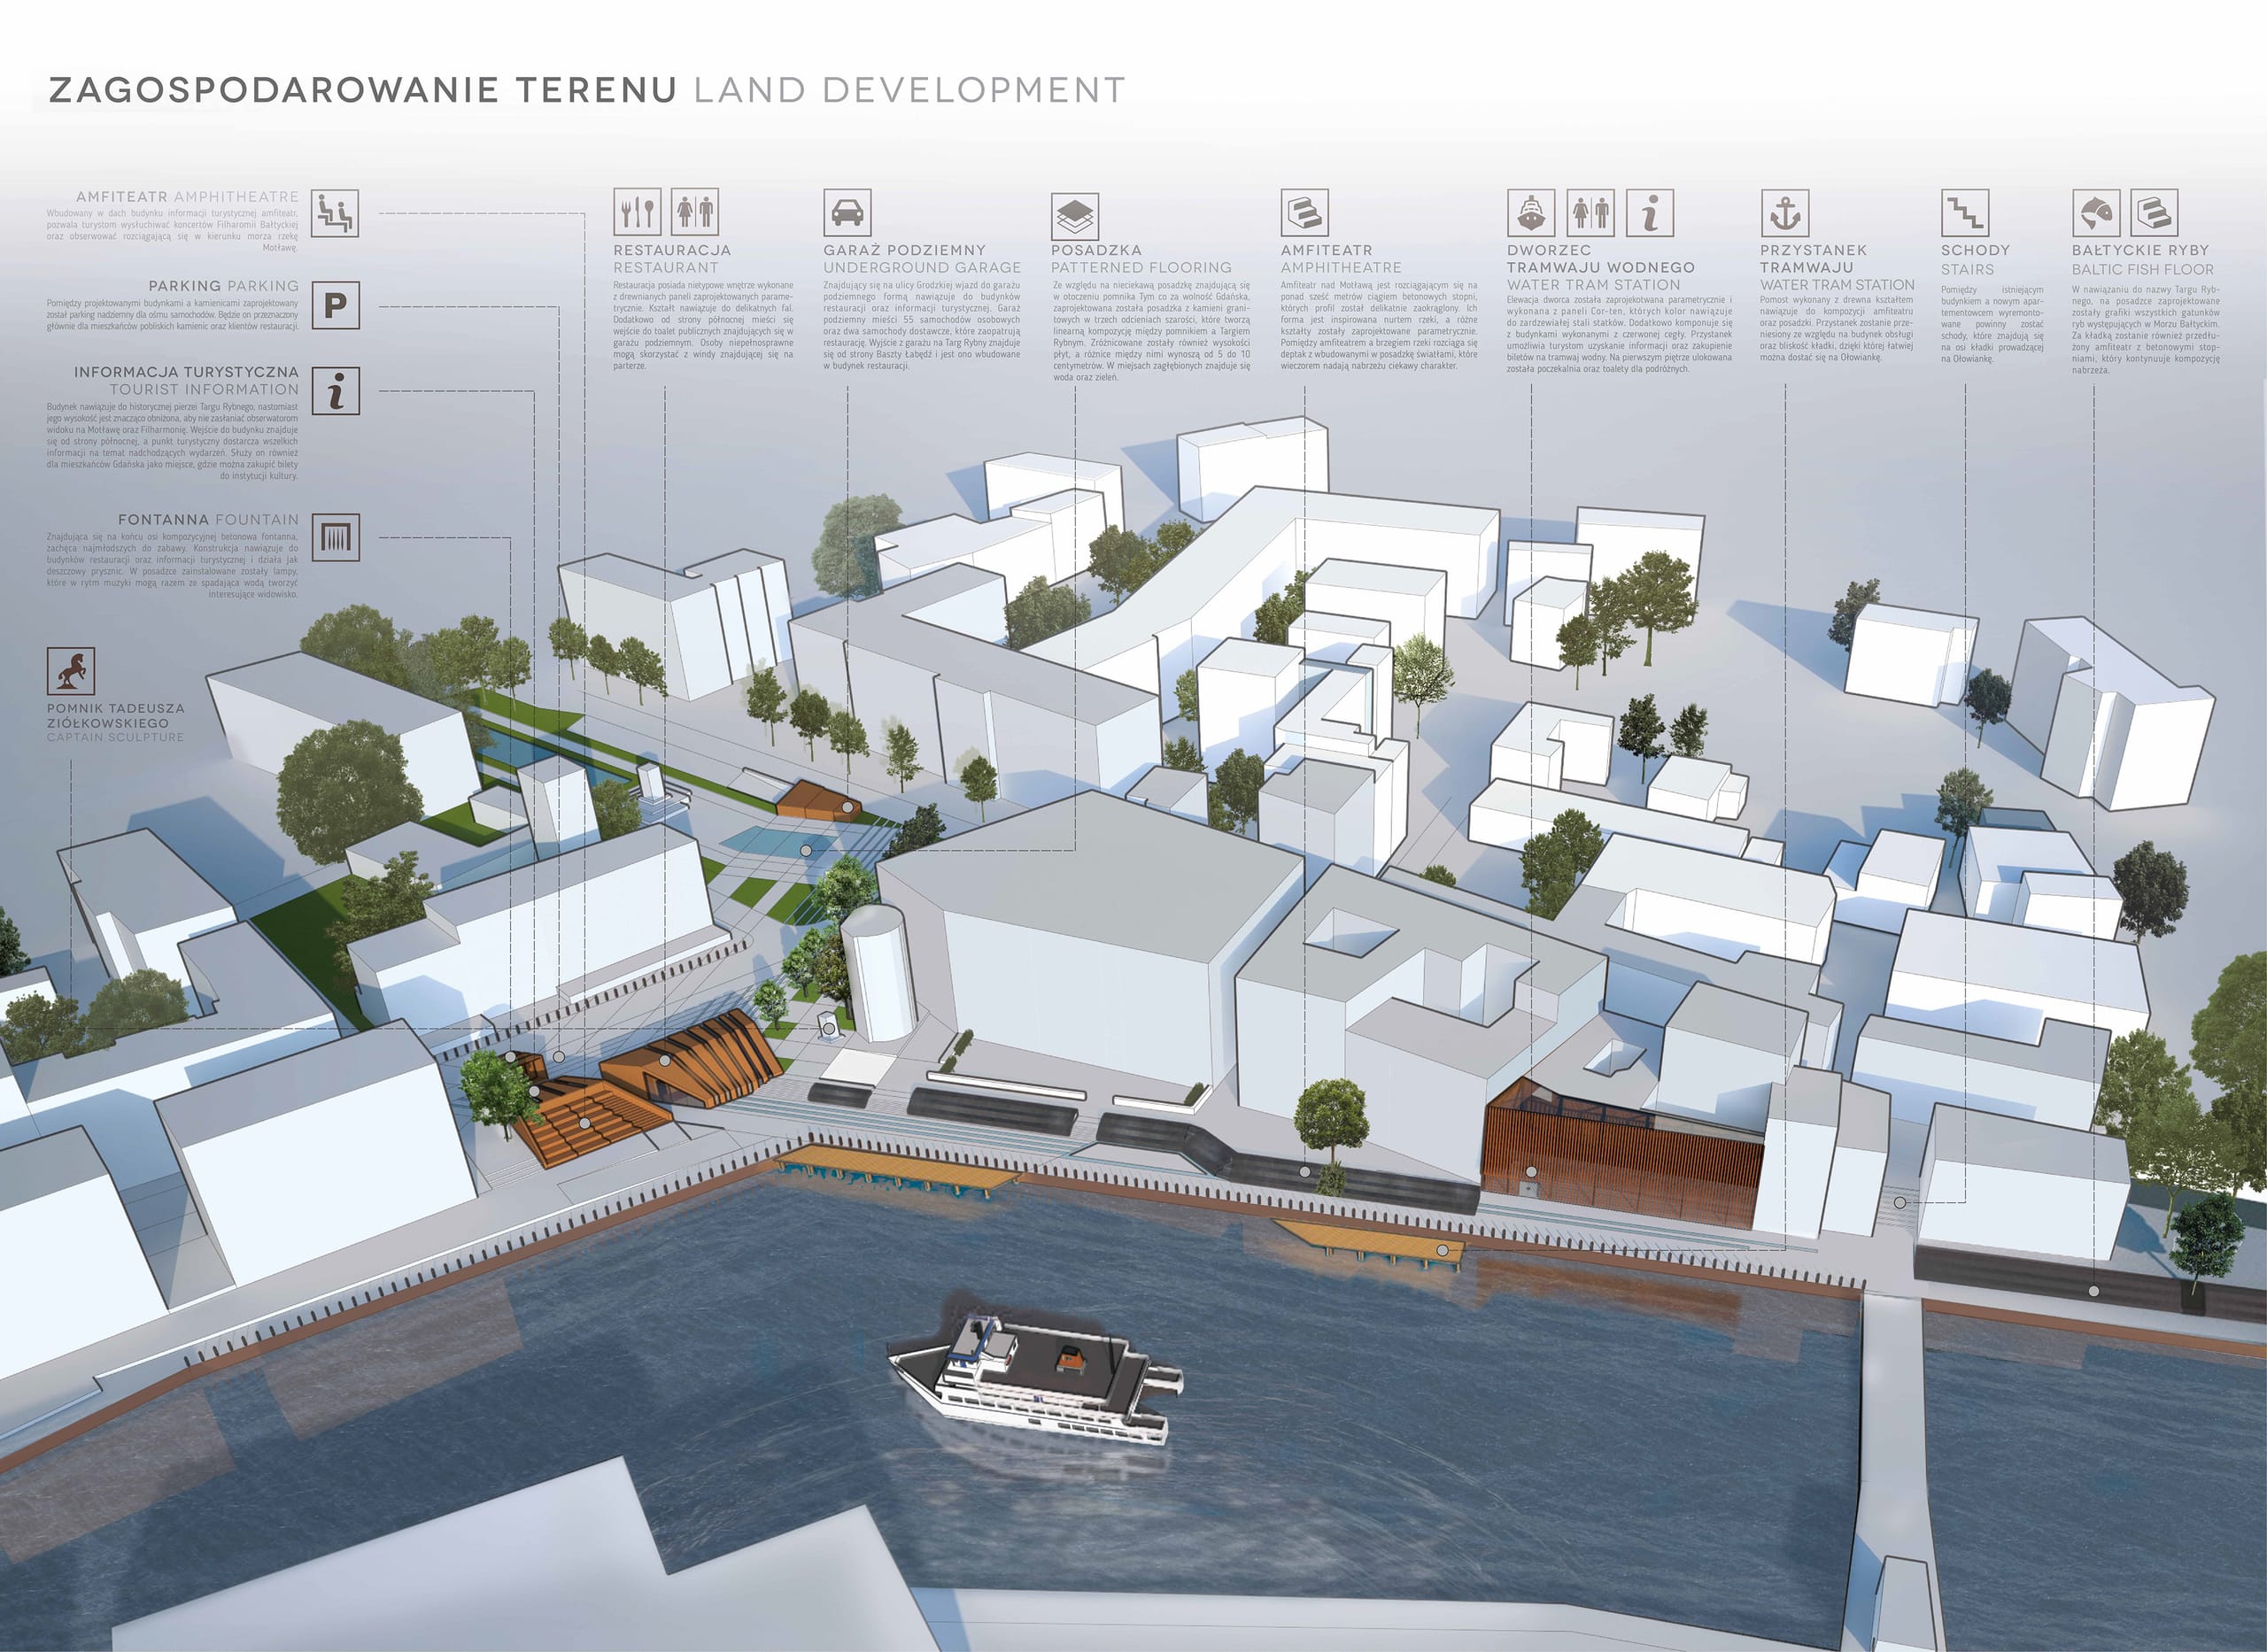Viewport: 2267px width, 1652px height.
Task: Select the FONTANNA FOUNTAIN heading
Action: (208, 520)
